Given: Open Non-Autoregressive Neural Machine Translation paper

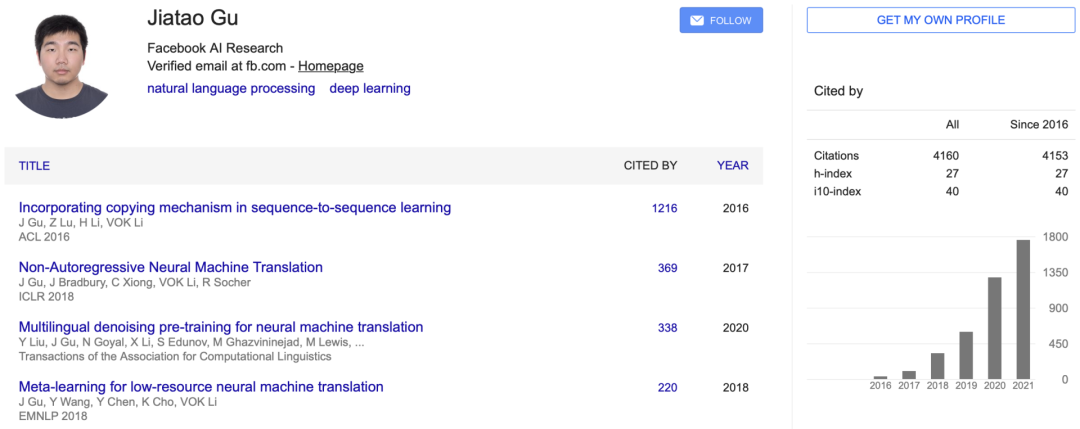Looking at the screenshot, I should pyautogui.click(x=171, y=267).
